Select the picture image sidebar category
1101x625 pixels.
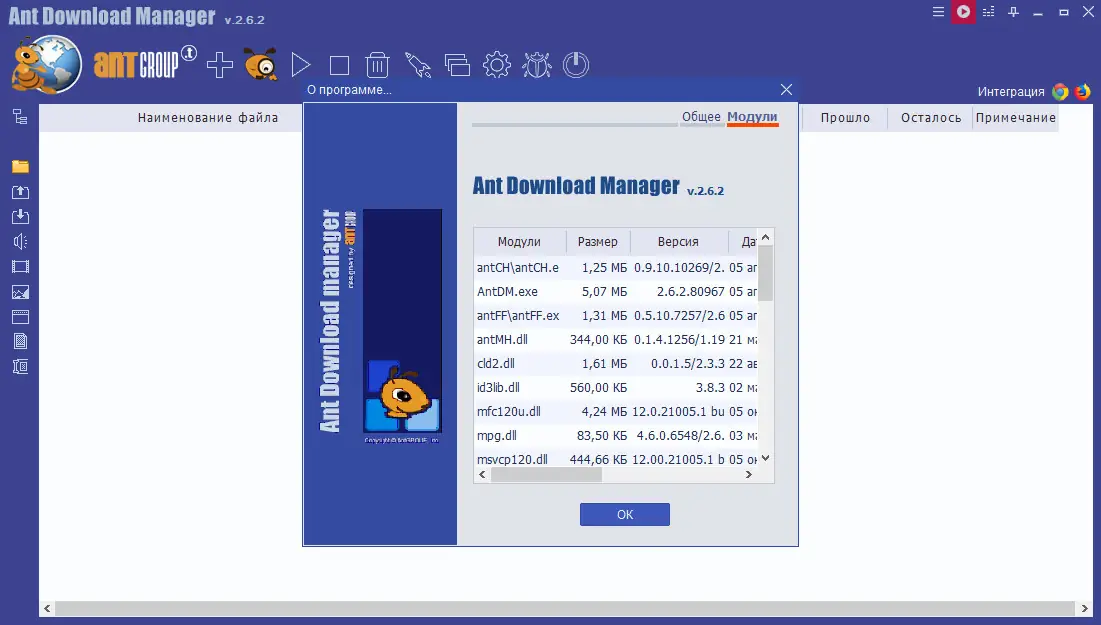point(20,292)
